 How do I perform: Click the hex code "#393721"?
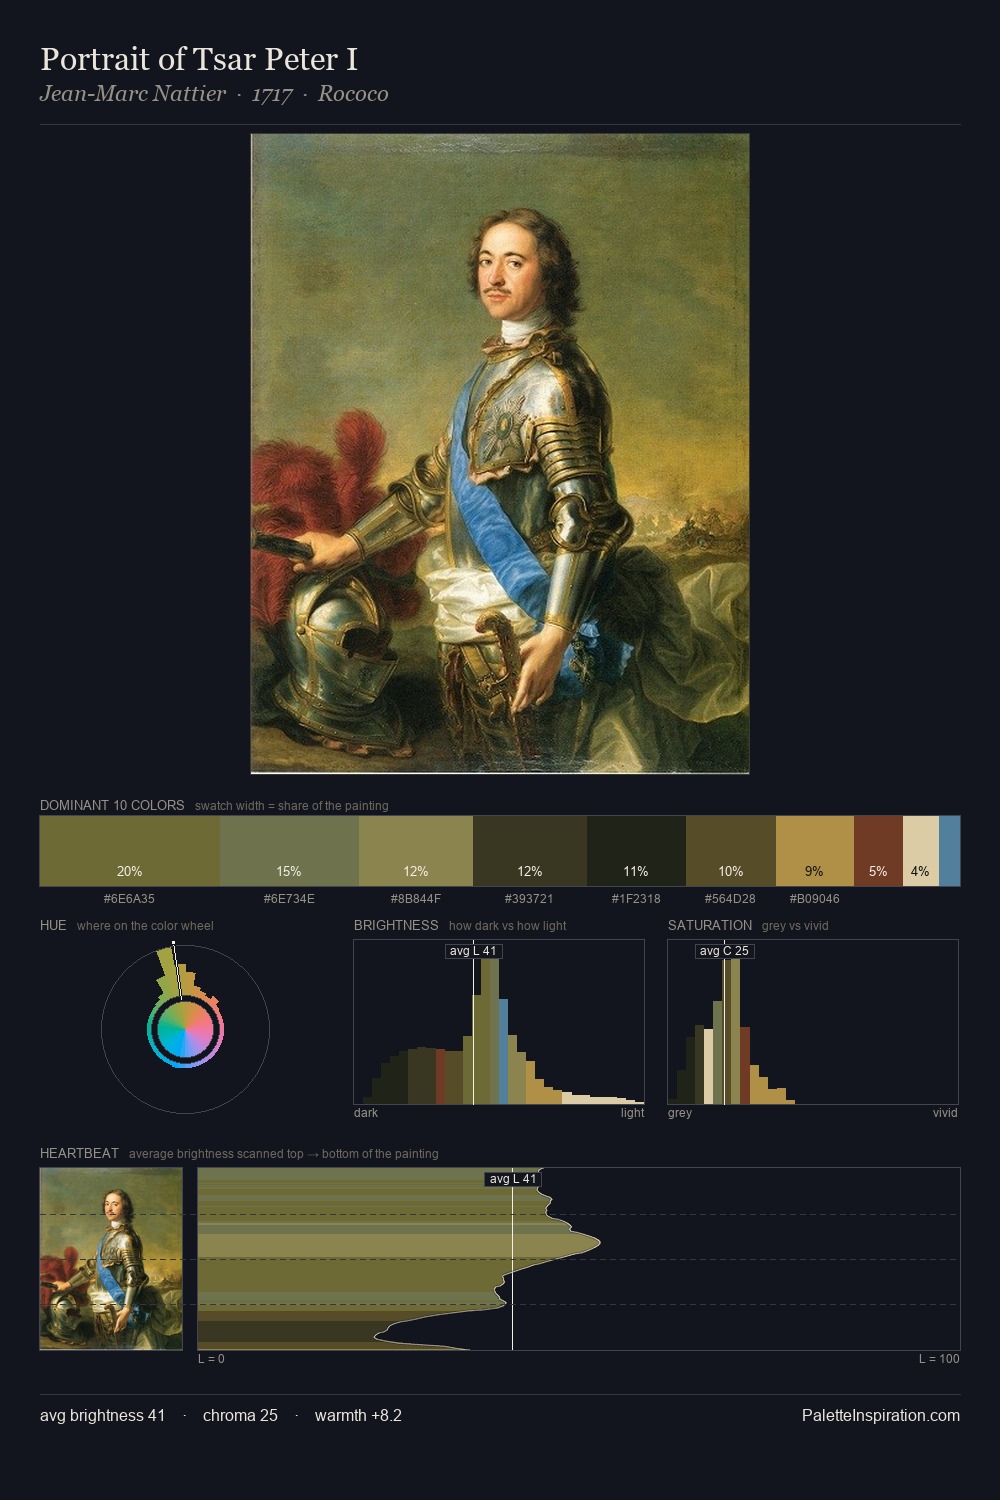click(x=529, y=899)
